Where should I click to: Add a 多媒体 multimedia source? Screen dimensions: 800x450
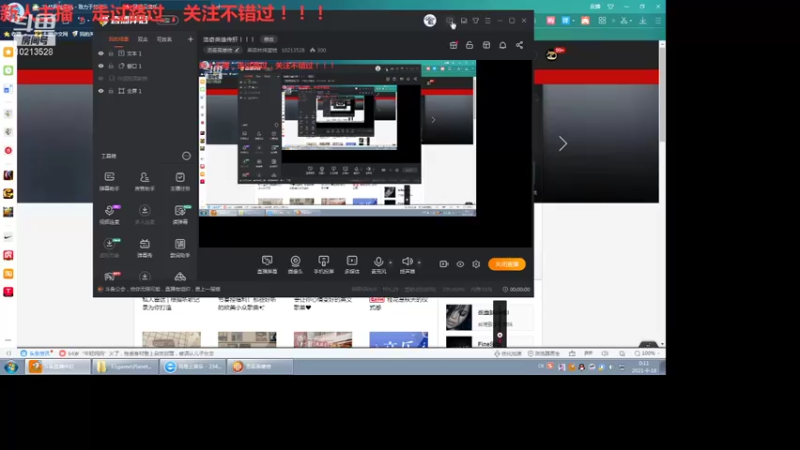pyautogui.click(x=352, y=265)
